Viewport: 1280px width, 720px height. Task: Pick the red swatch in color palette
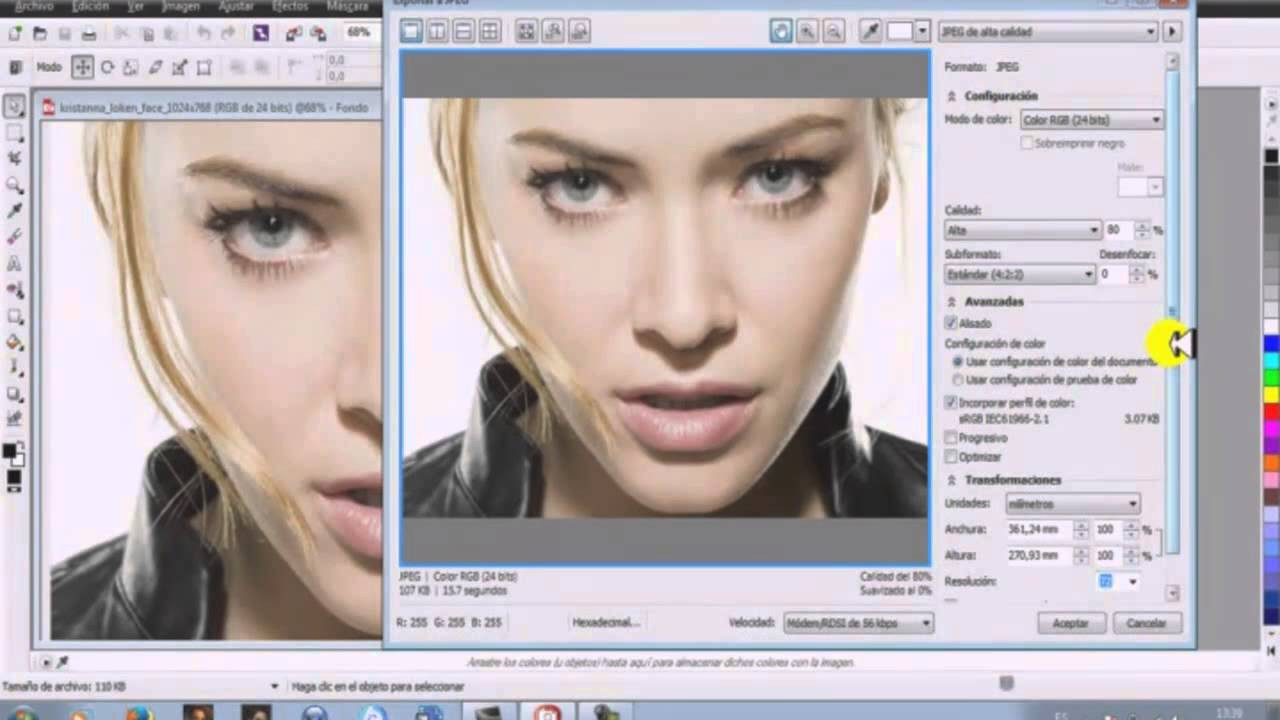tap(1271, 411)
